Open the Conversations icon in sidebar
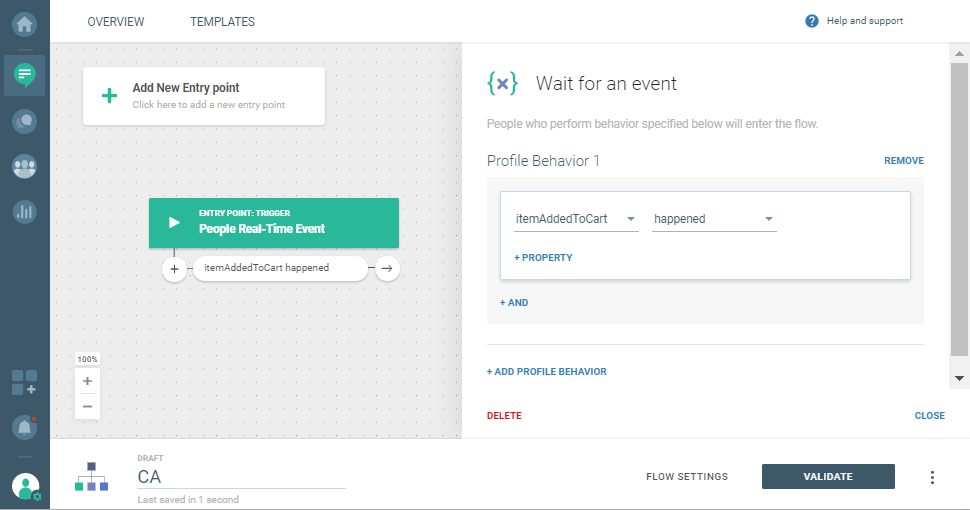Screen dimensions: 970x510 tap(24, 121)
